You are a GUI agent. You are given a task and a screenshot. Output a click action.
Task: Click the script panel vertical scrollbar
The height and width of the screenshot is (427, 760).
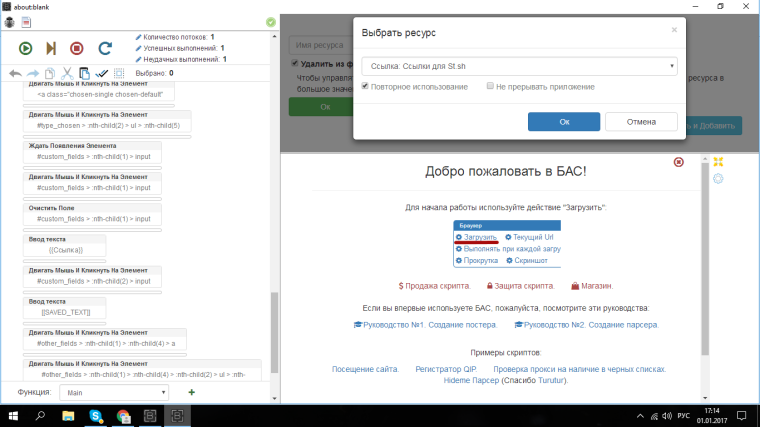[x=274, y=330]
